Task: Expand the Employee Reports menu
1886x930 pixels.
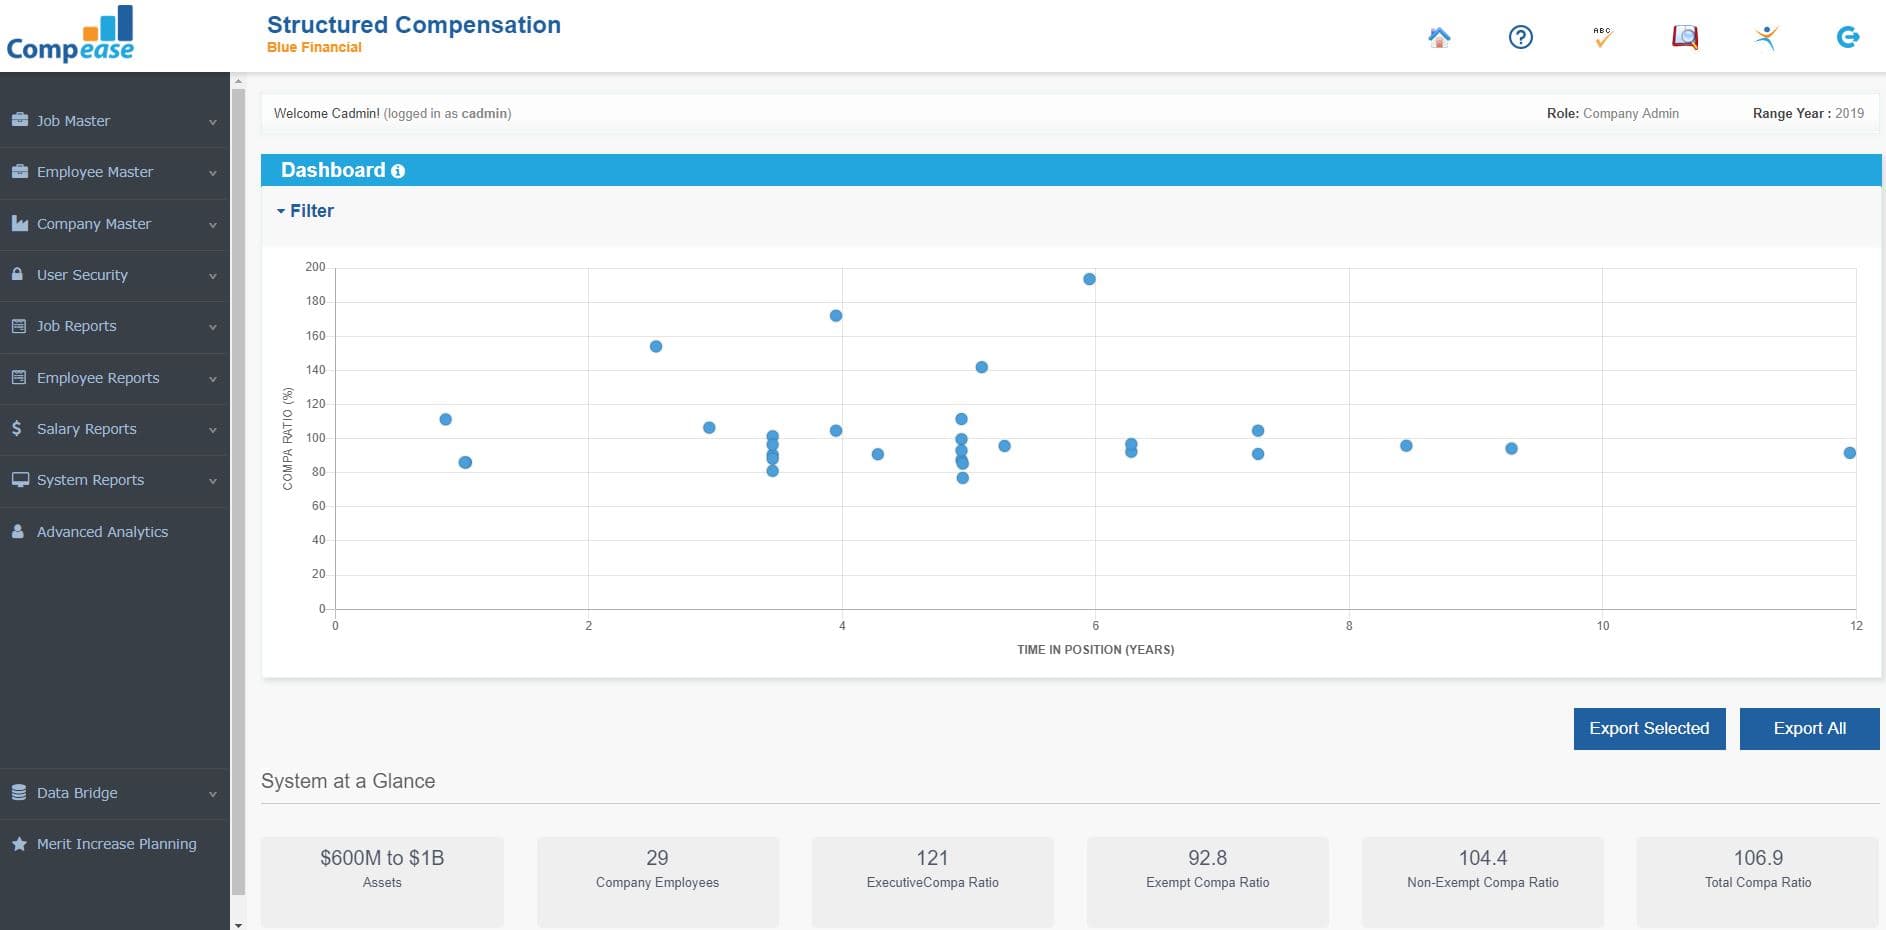Action: coord(115,378)
